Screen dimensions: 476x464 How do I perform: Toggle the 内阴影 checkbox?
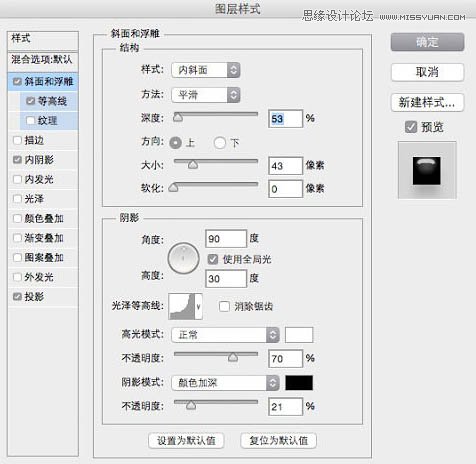click(x=17, y=160)
